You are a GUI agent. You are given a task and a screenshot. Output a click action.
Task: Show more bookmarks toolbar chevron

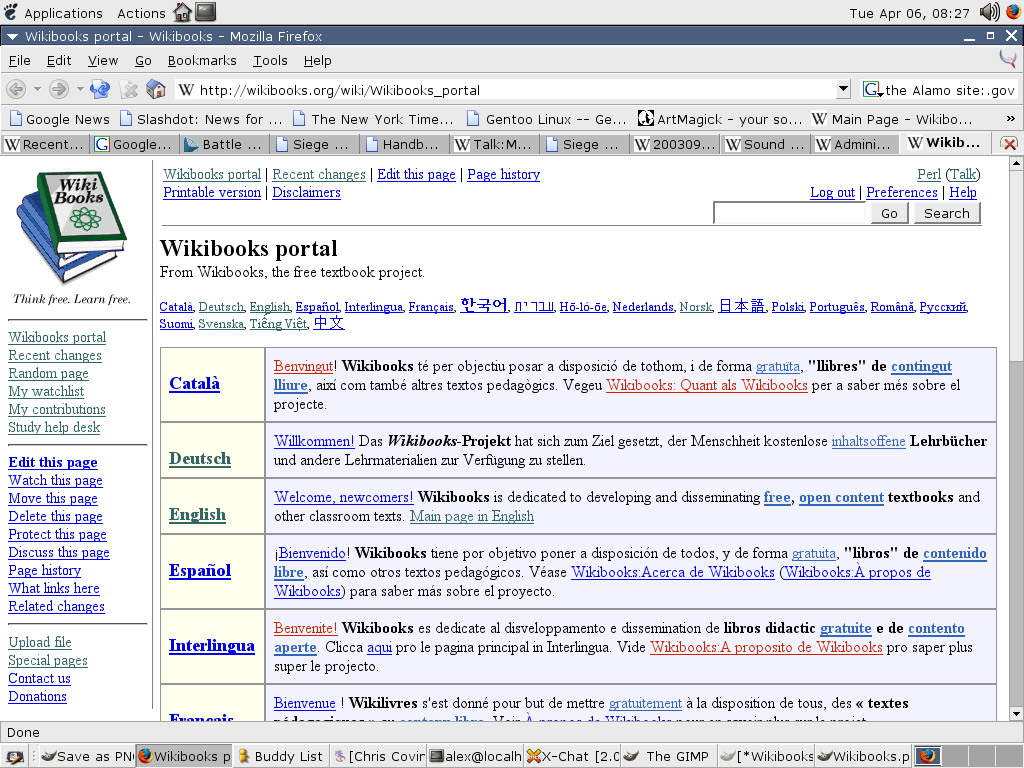click(1010, 119)
